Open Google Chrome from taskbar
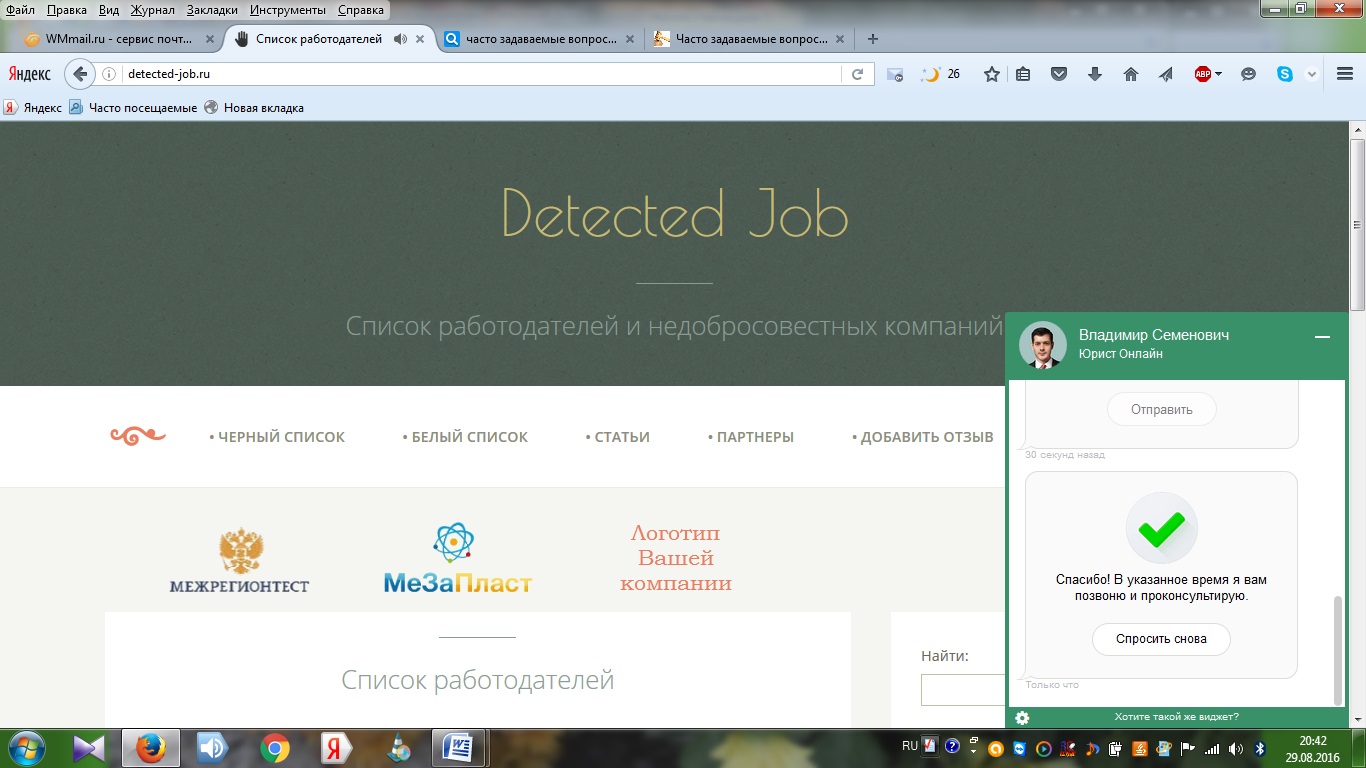 [x=275, y=748]
